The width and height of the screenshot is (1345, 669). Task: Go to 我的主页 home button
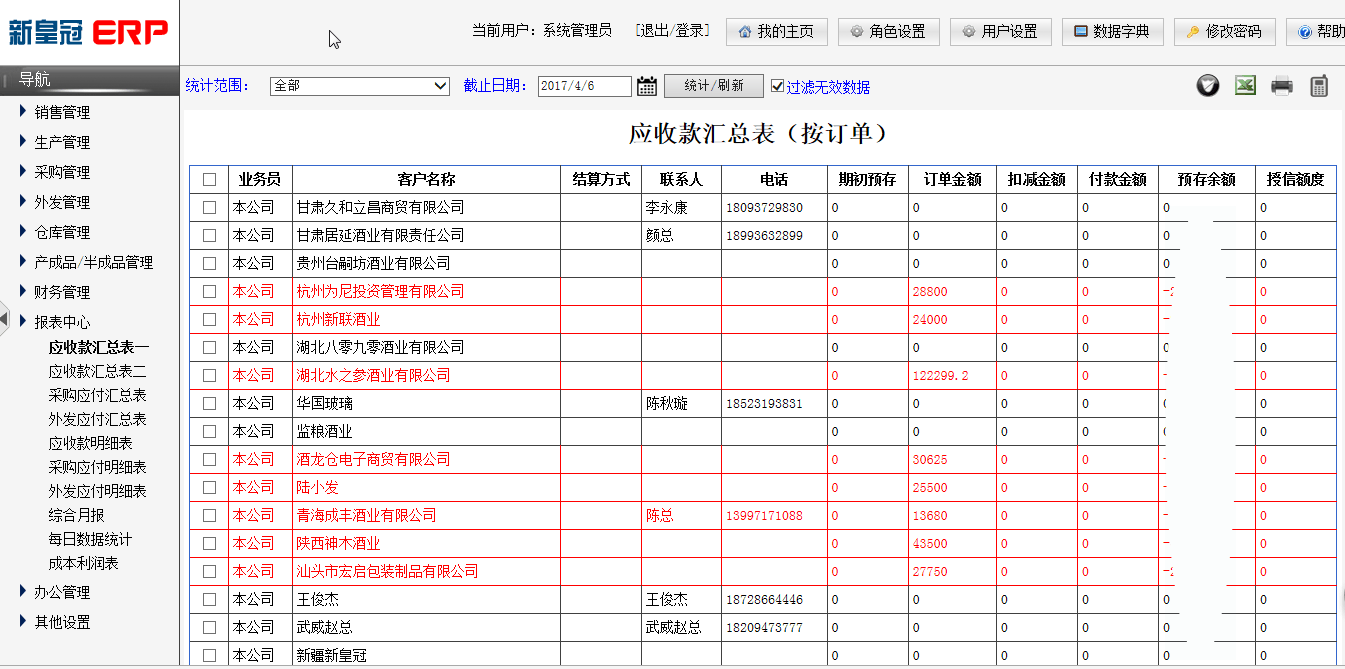click(776, 32)
